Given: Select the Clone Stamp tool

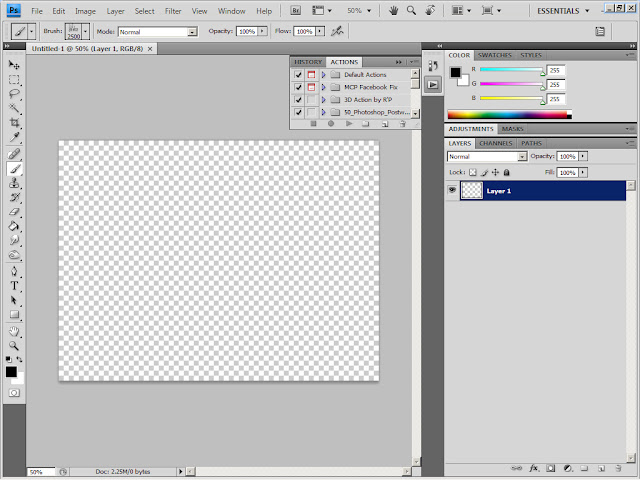Looking at the screenshot, I should (14, 183).
